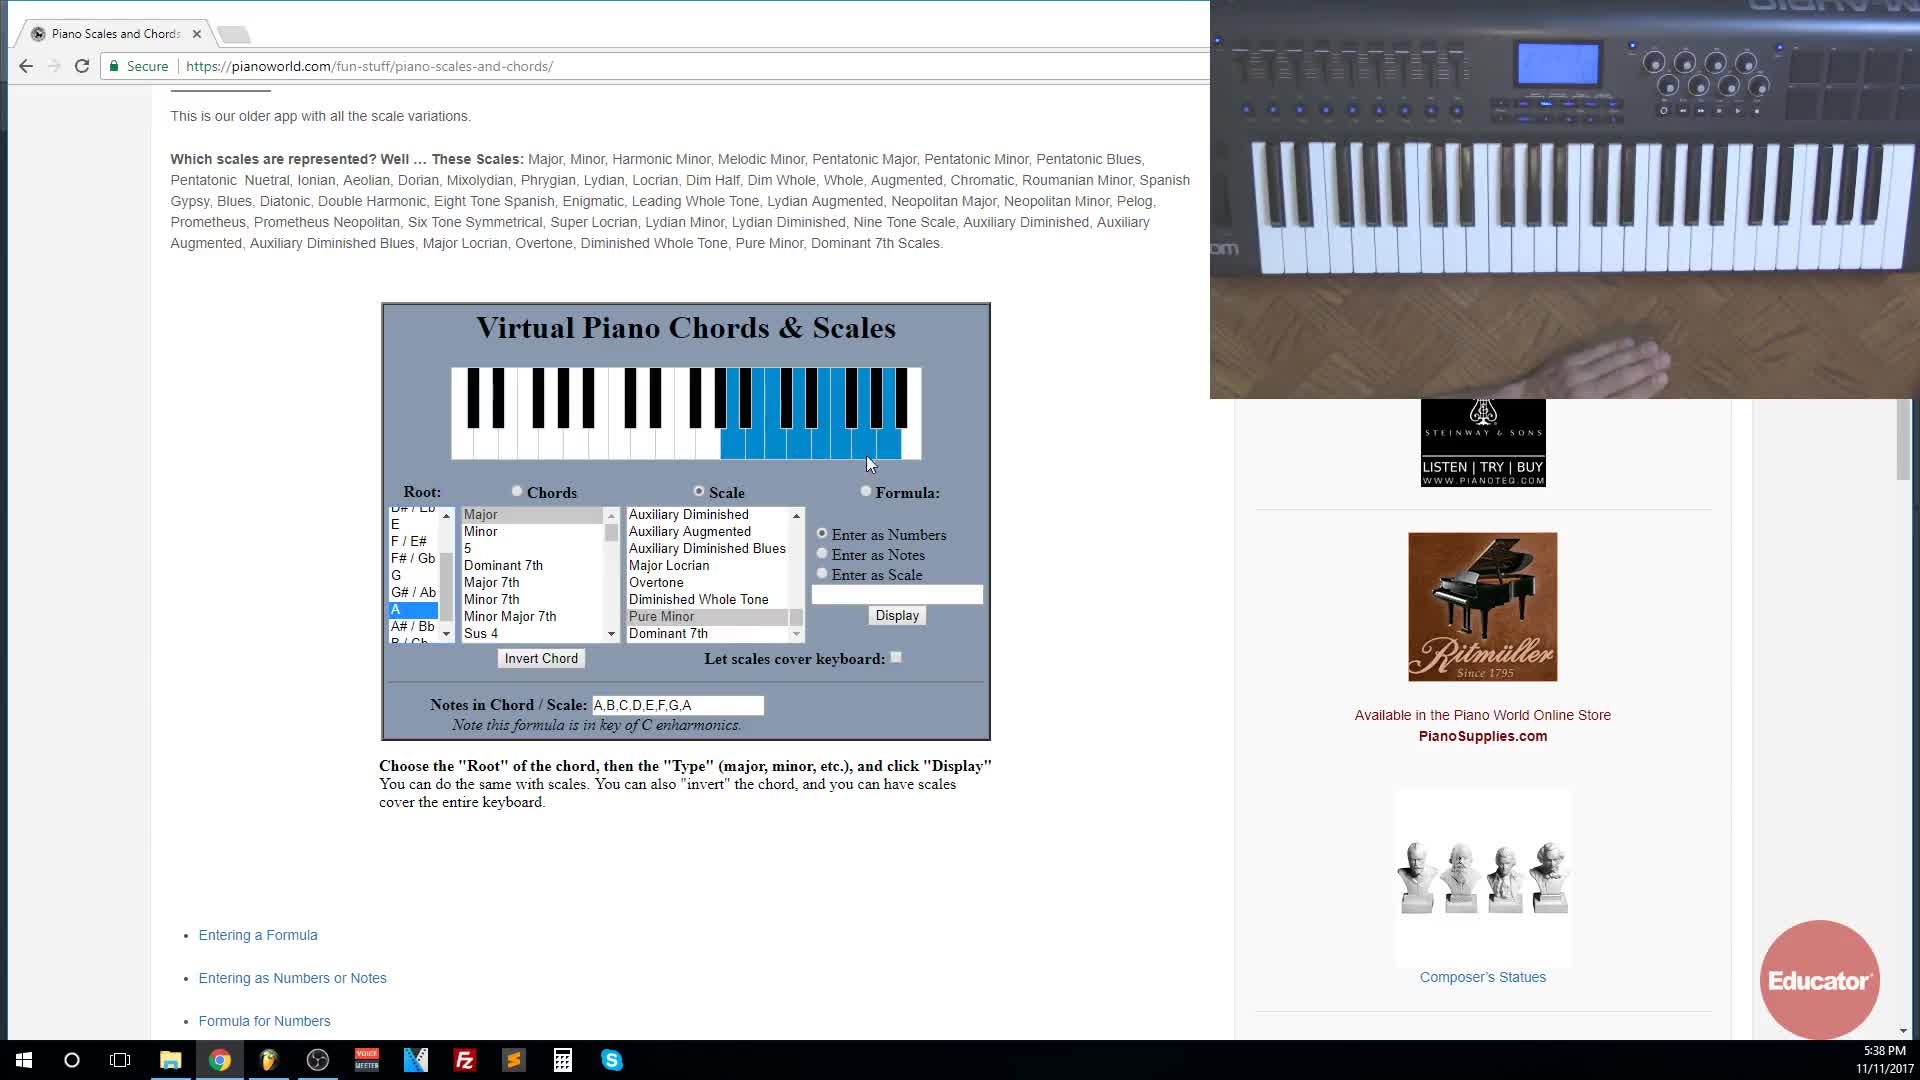Click the formula input field

point(897,595)
